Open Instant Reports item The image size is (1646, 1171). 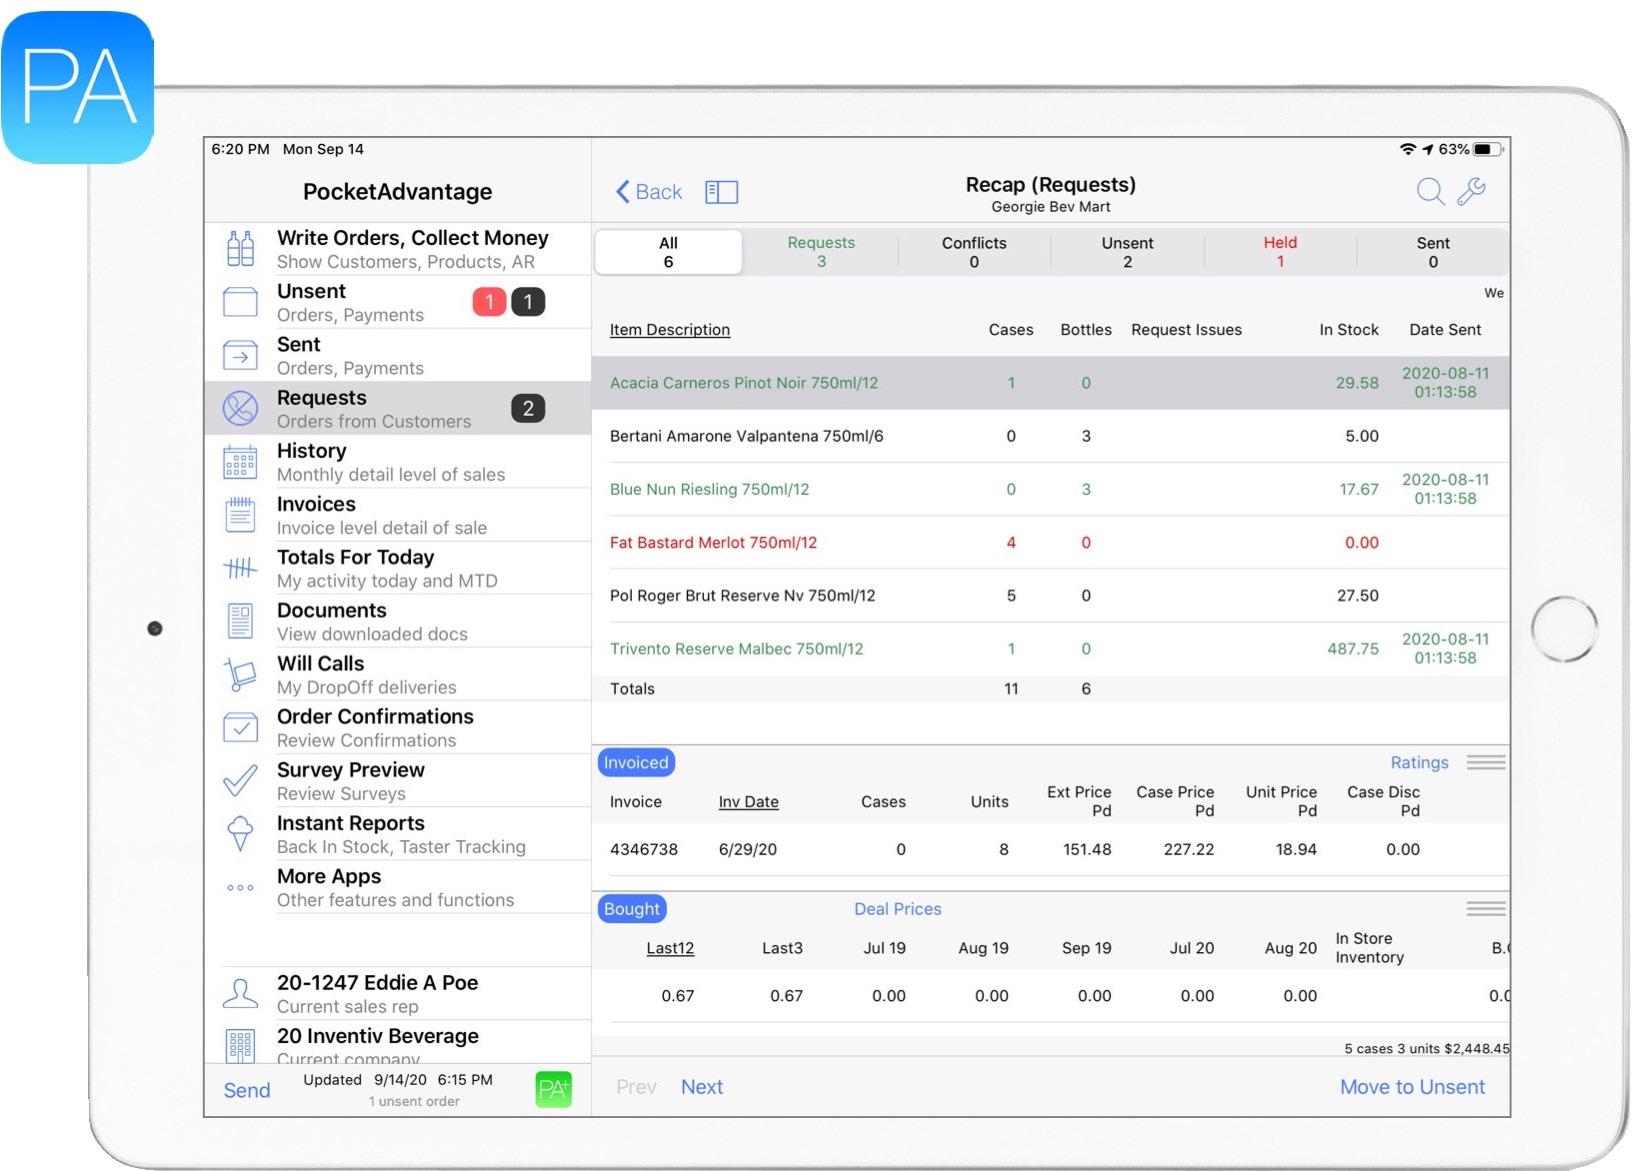(398, 834)
